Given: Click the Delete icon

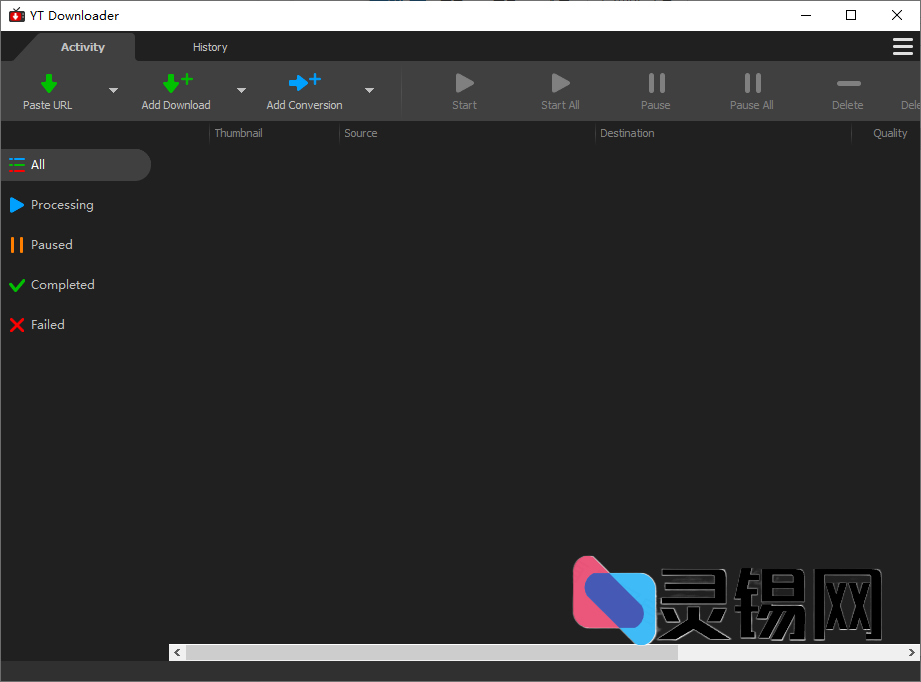Looking at the screenshot, I should 847,83.
